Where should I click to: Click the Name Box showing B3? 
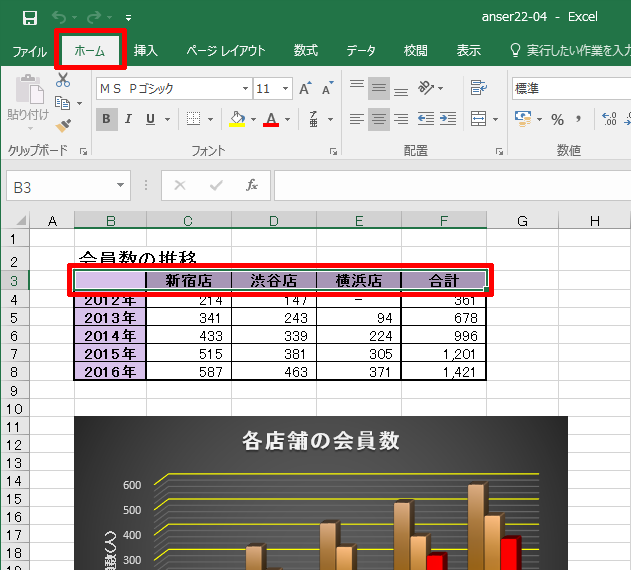(60, 187)
